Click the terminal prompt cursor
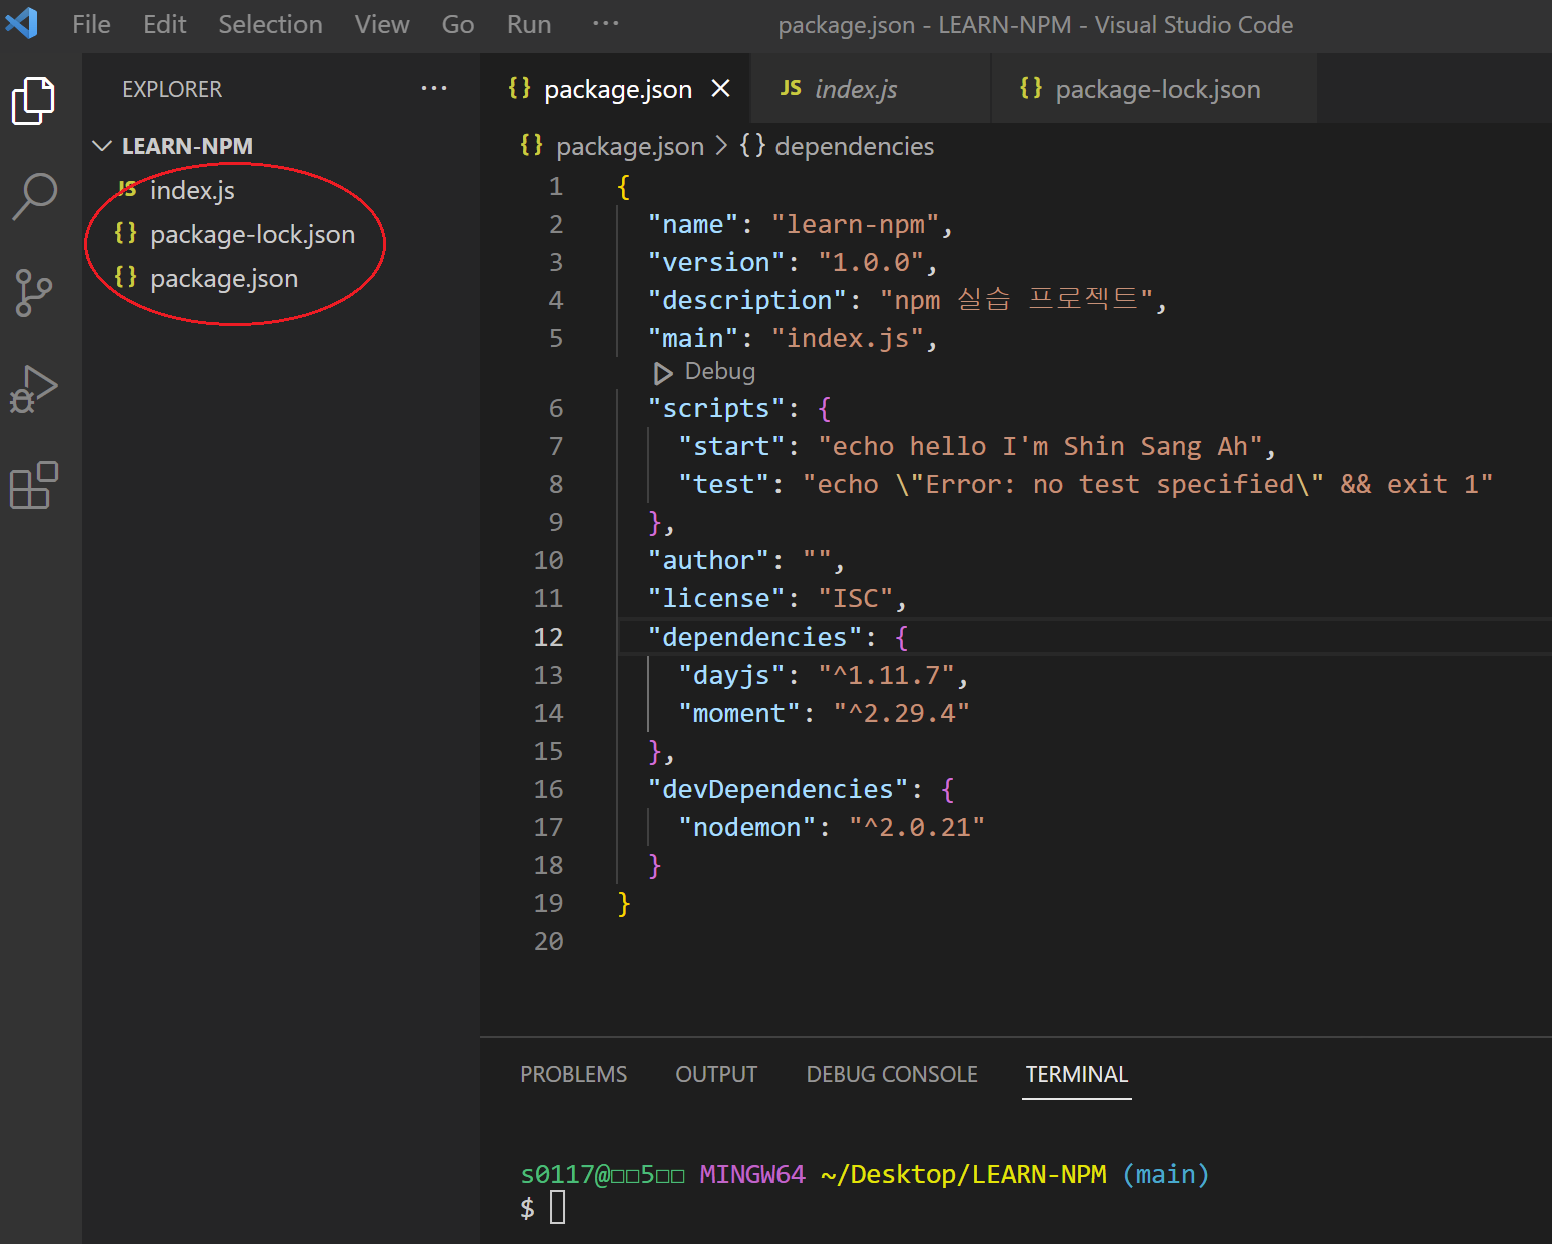 point(557,1208)
